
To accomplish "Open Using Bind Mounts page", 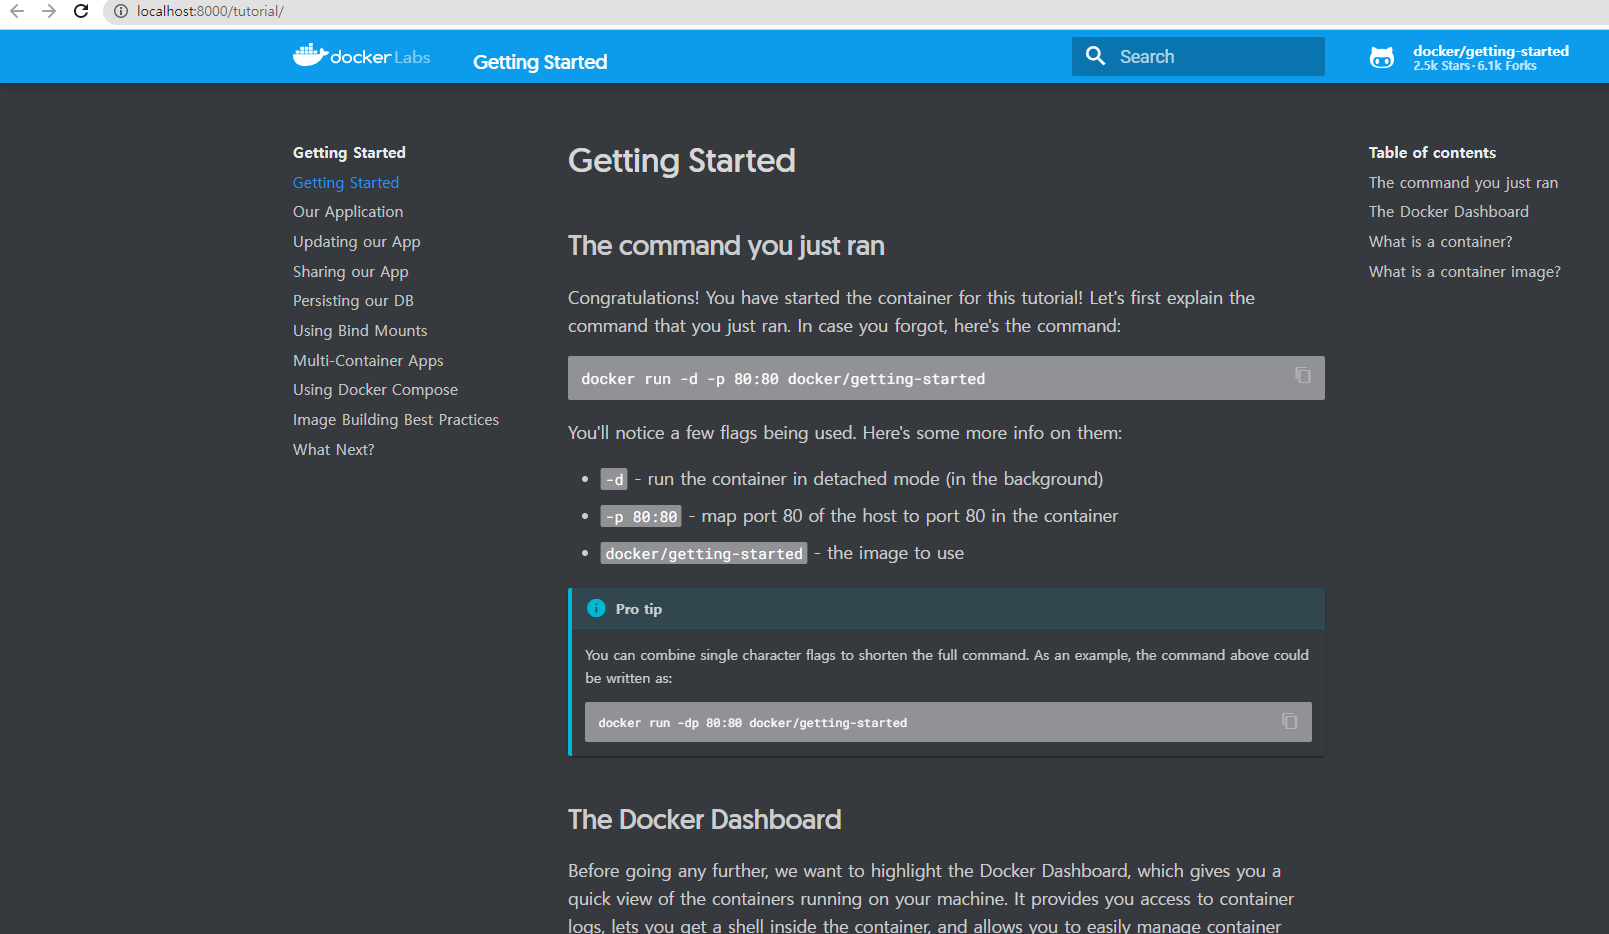I will 360,331.
